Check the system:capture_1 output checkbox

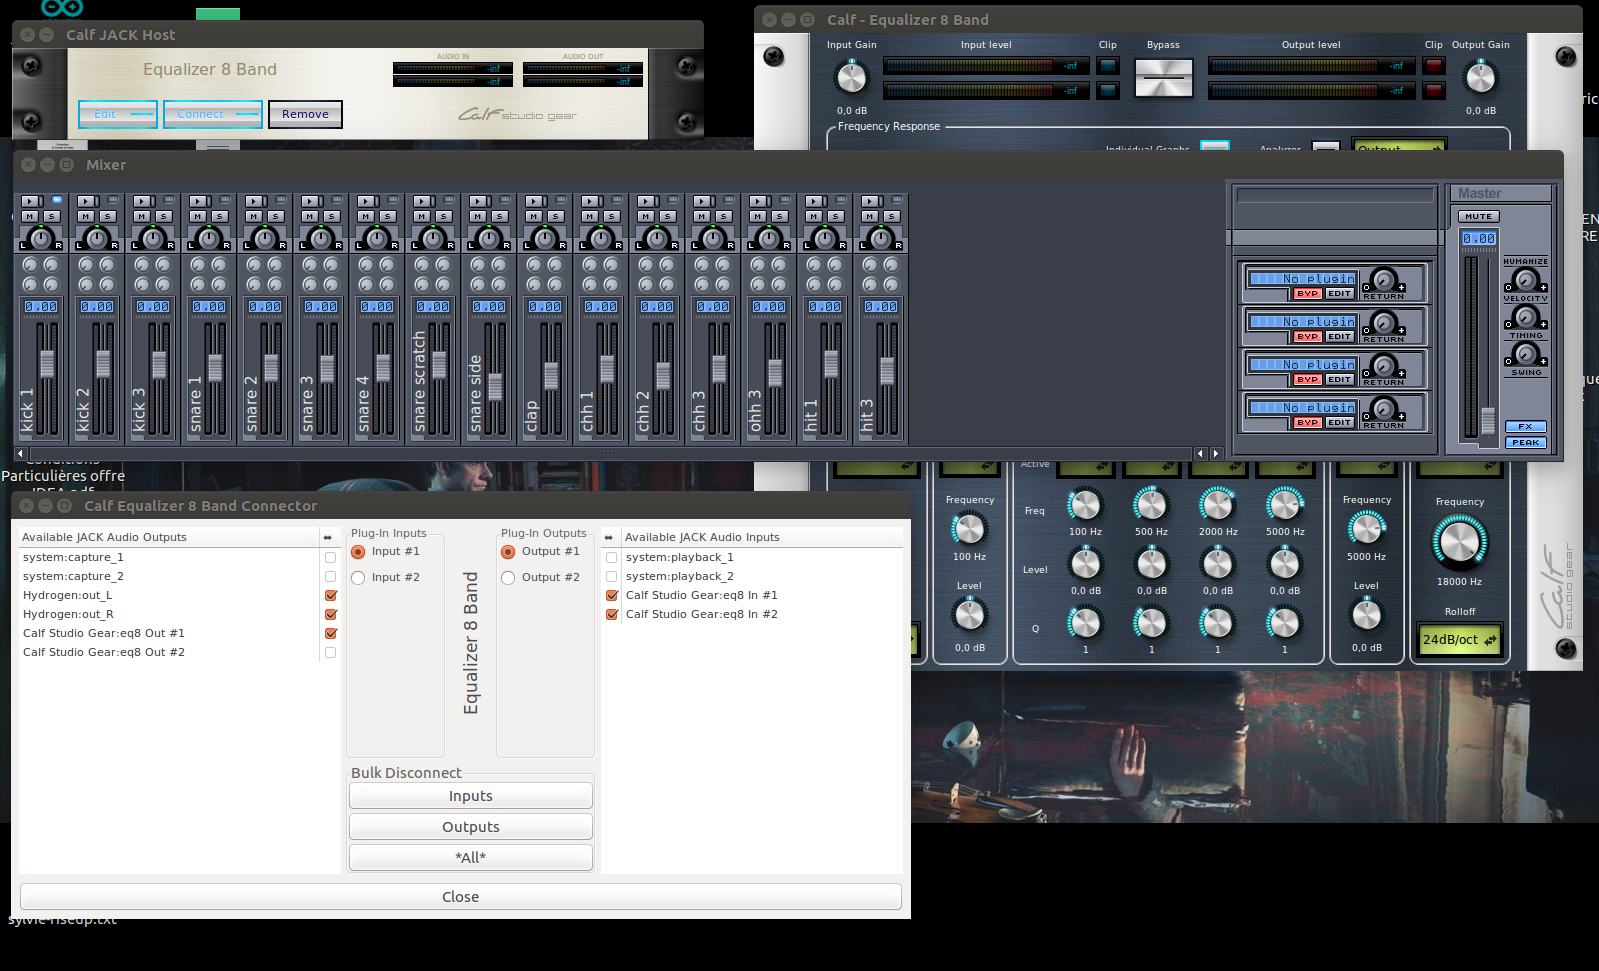pos(330,558)
